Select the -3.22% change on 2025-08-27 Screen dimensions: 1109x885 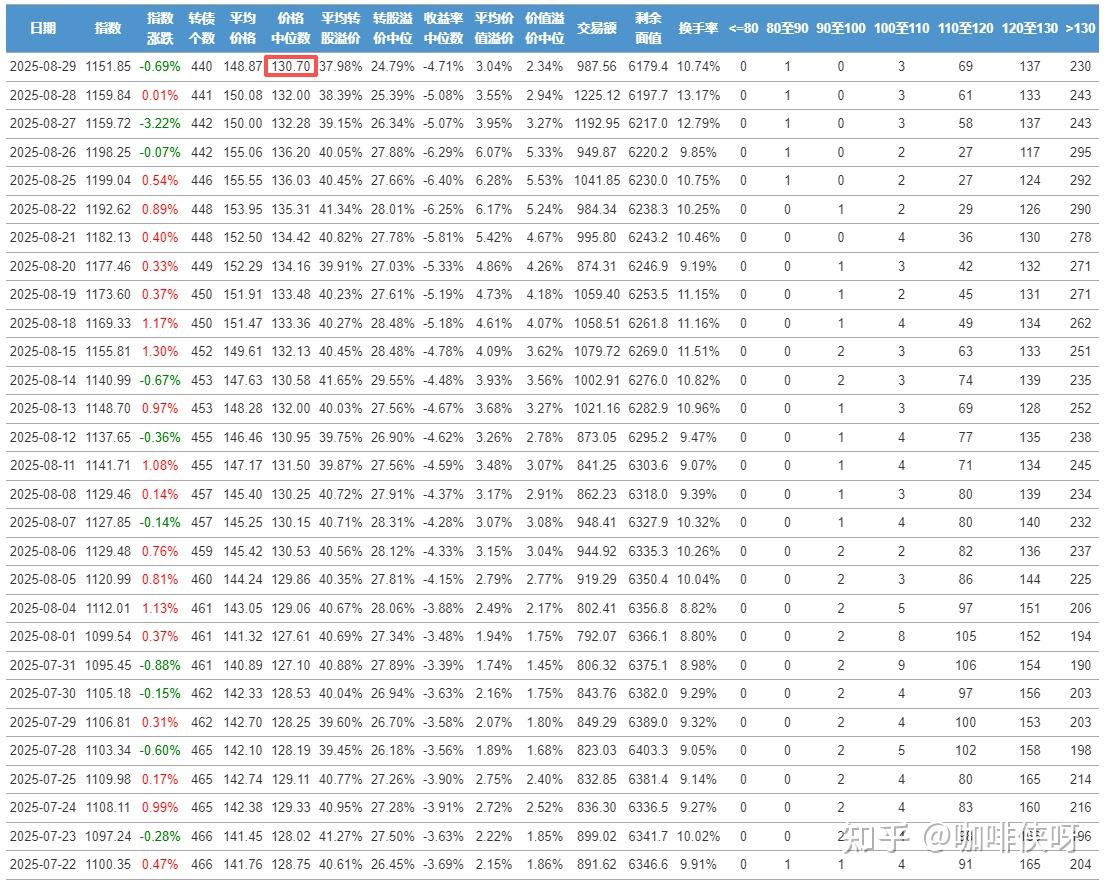point(160,123)
